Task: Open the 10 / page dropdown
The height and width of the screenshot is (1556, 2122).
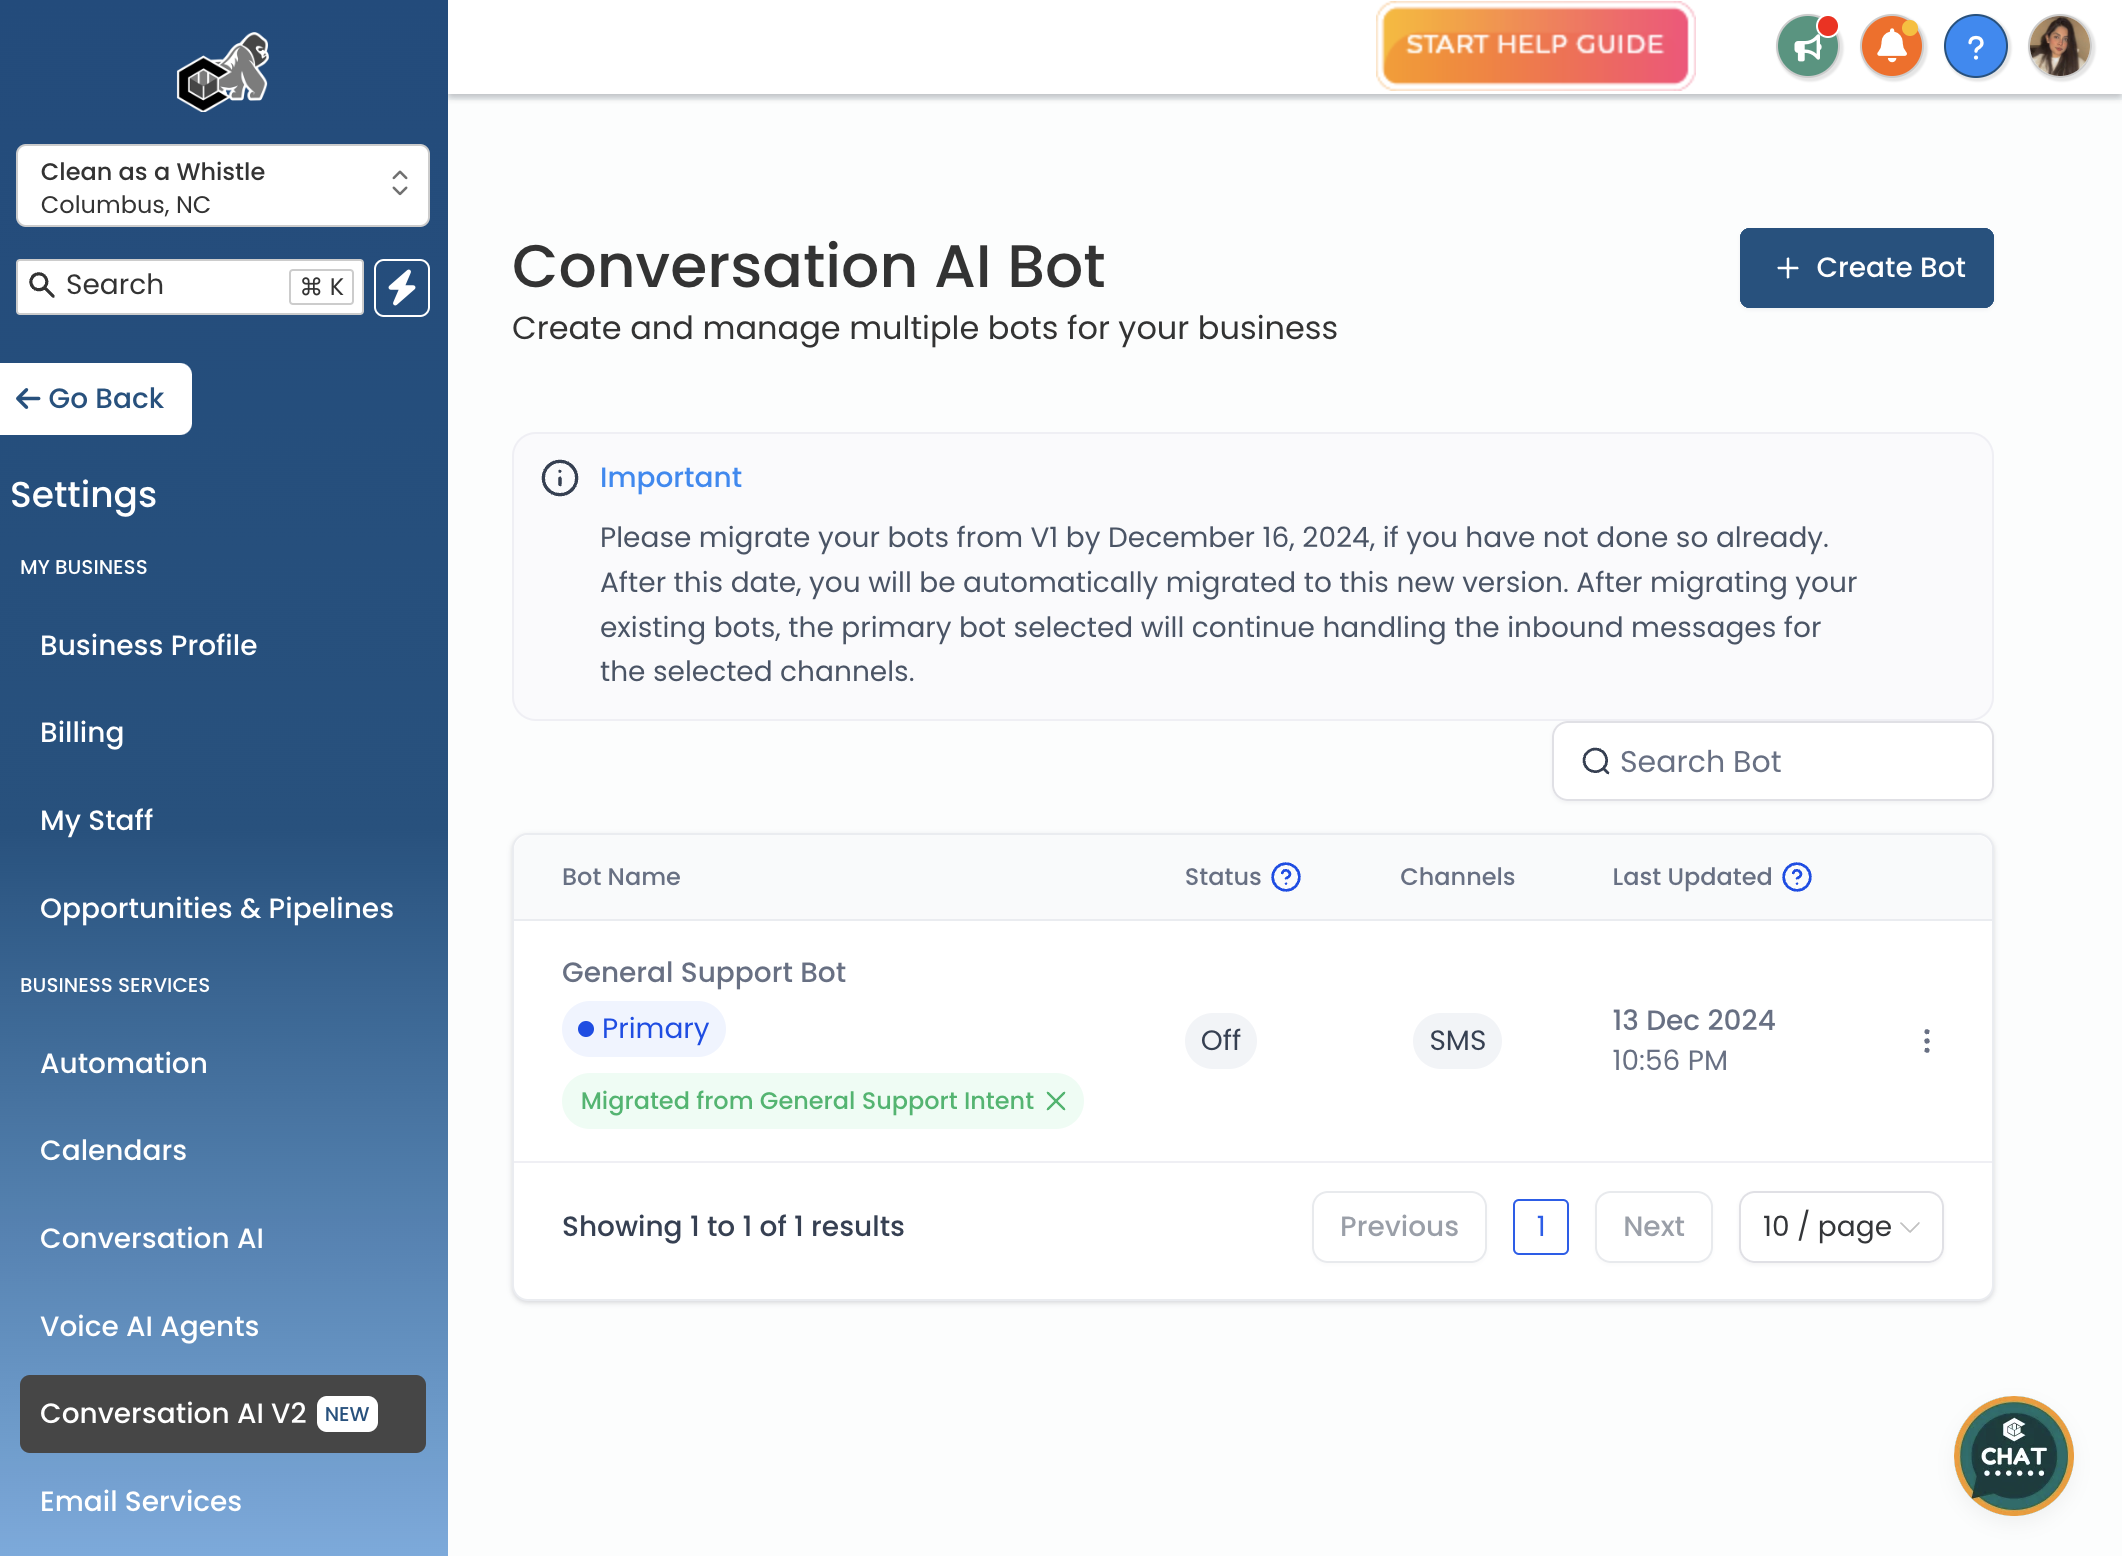Action: point(1841,1226)
